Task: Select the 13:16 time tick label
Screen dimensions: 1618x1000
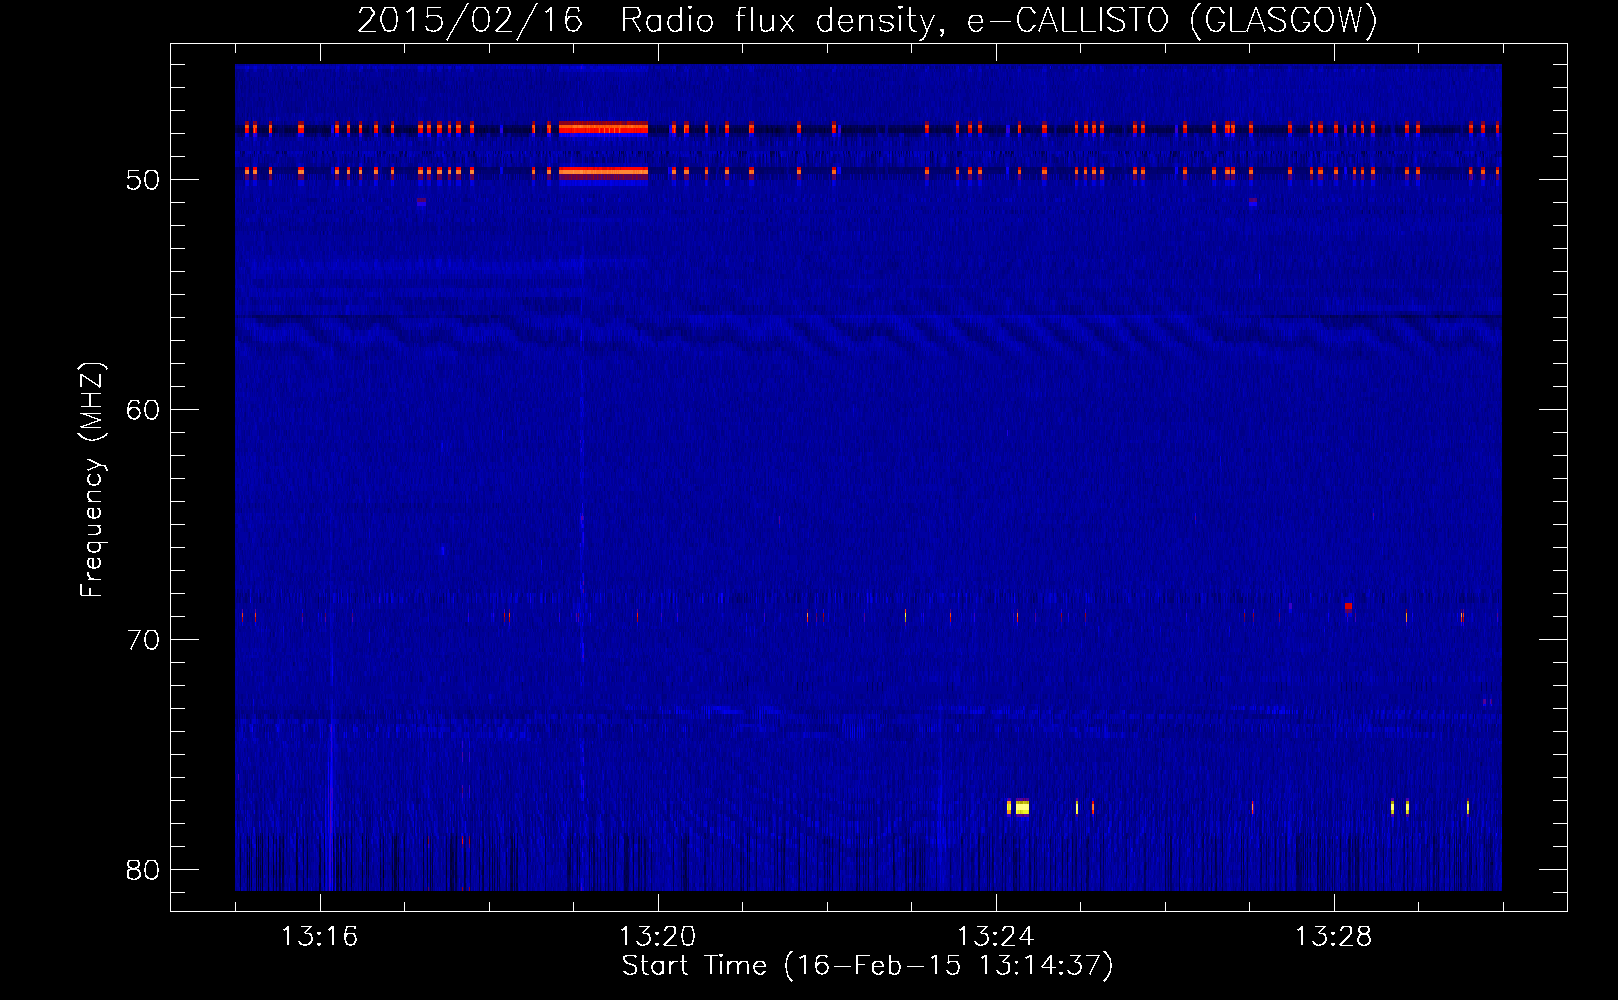Action: tap(319, 937)
